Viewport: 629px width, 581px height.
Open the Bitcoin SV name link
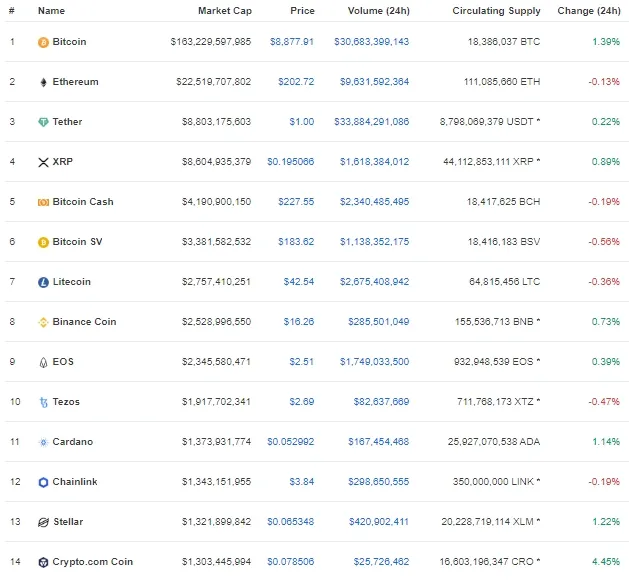point(77,242)
